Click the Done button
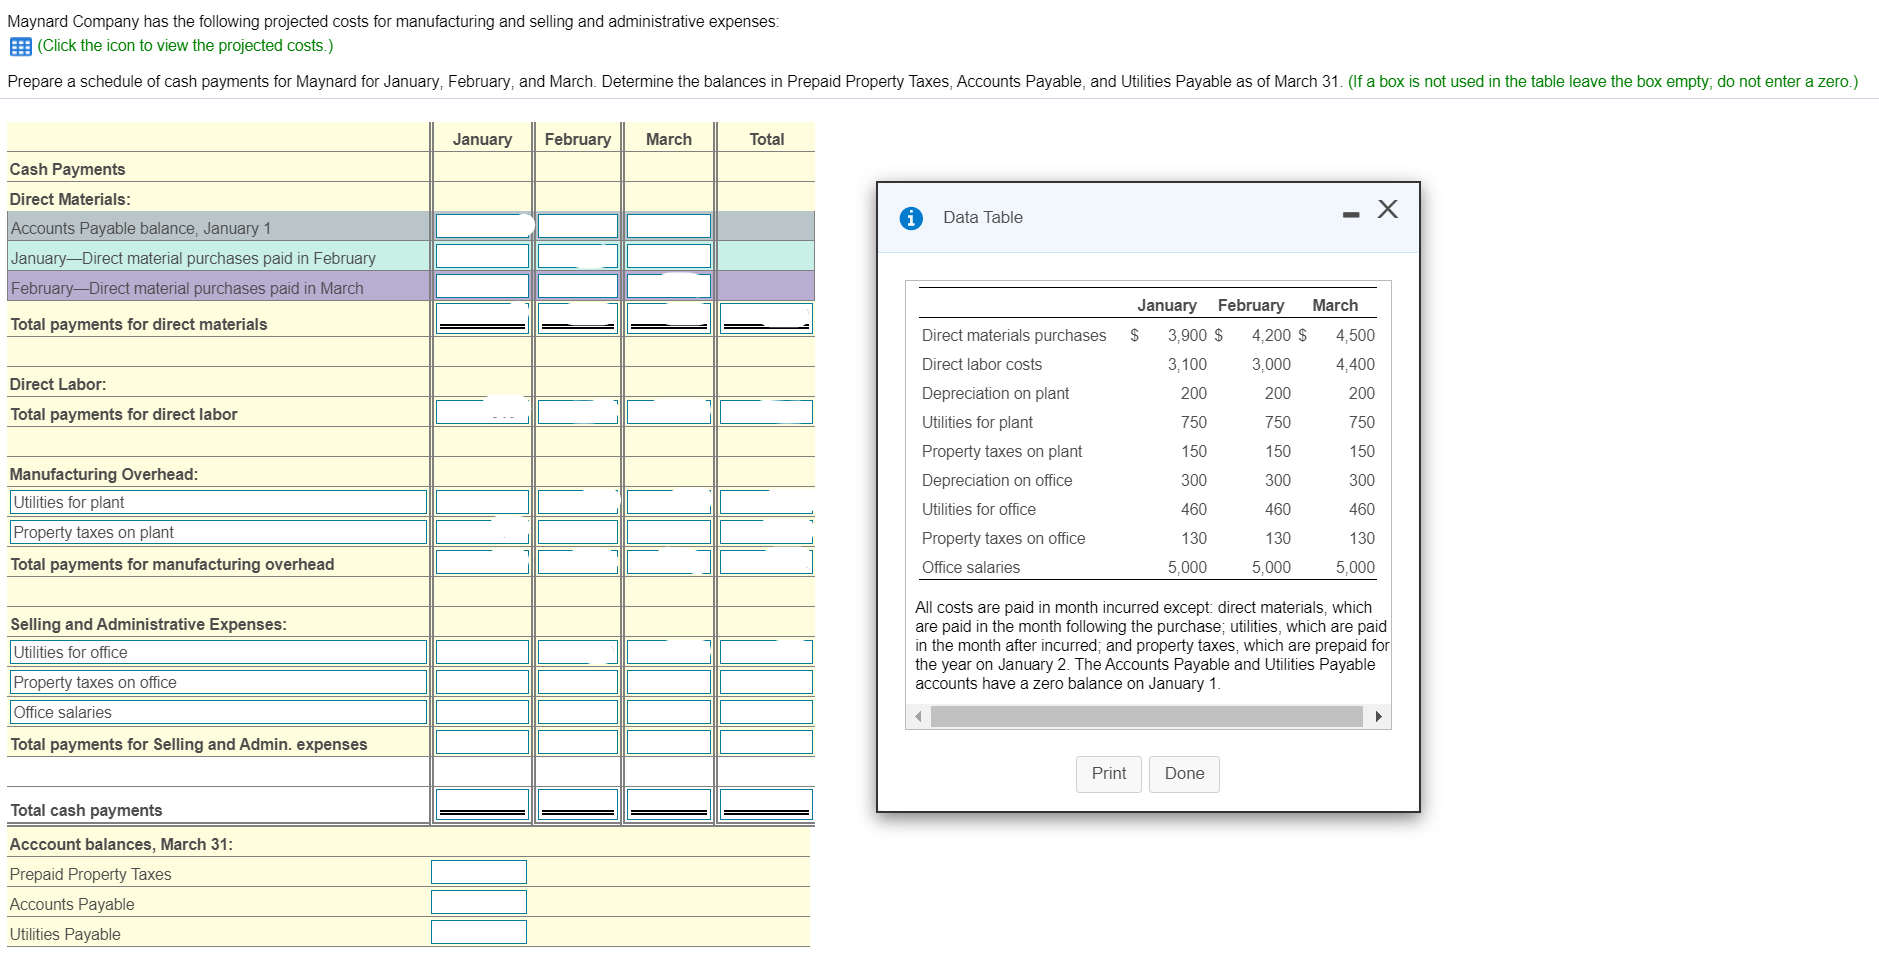This screenshot has width=1879, height=979. pos(1185,774)
